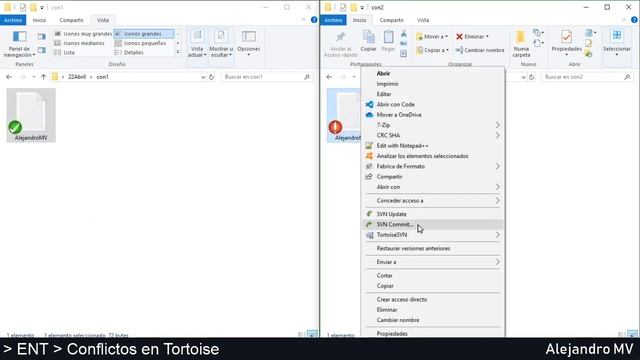This screenshot has height=360, width=640.
Task: Expand the Abrir con submenu arrow
Action: point(498,187)
